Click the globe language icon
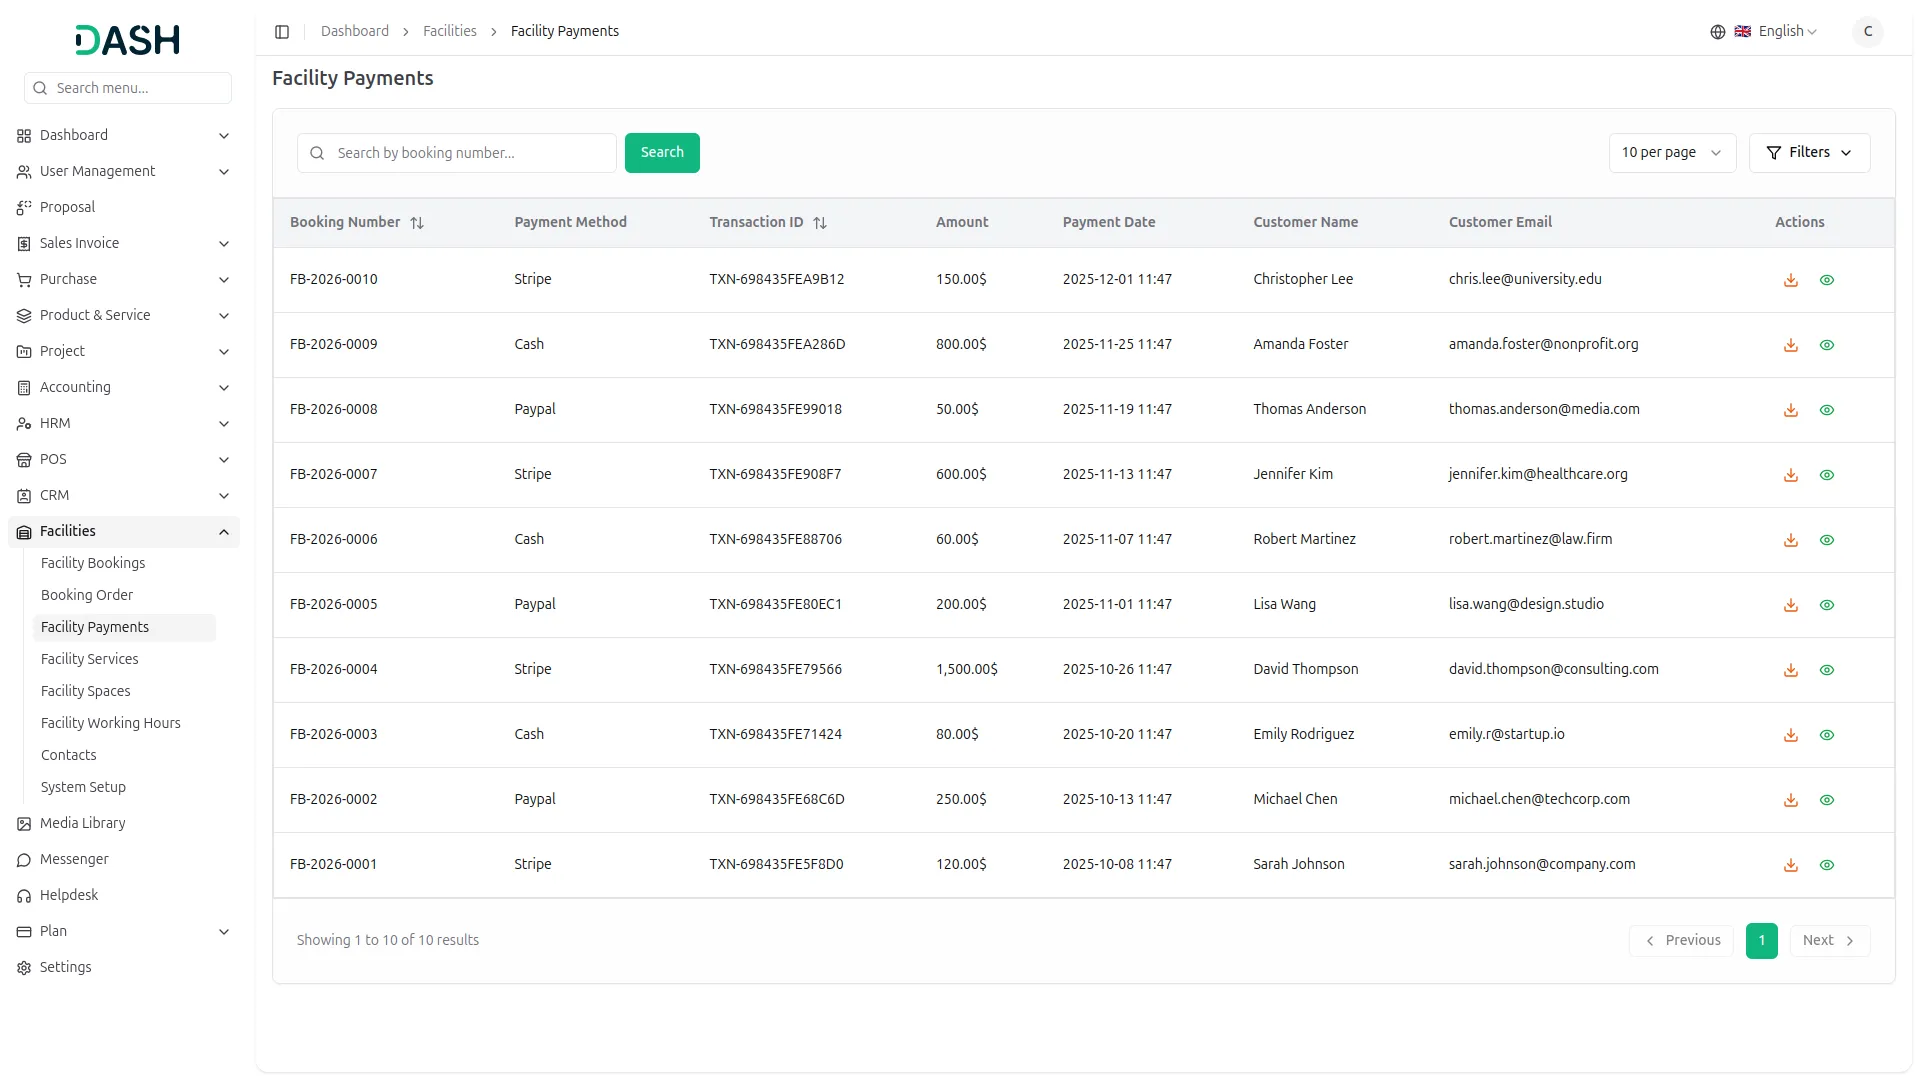This screenshot has width=1920, height=1080. pos(1718,32)
